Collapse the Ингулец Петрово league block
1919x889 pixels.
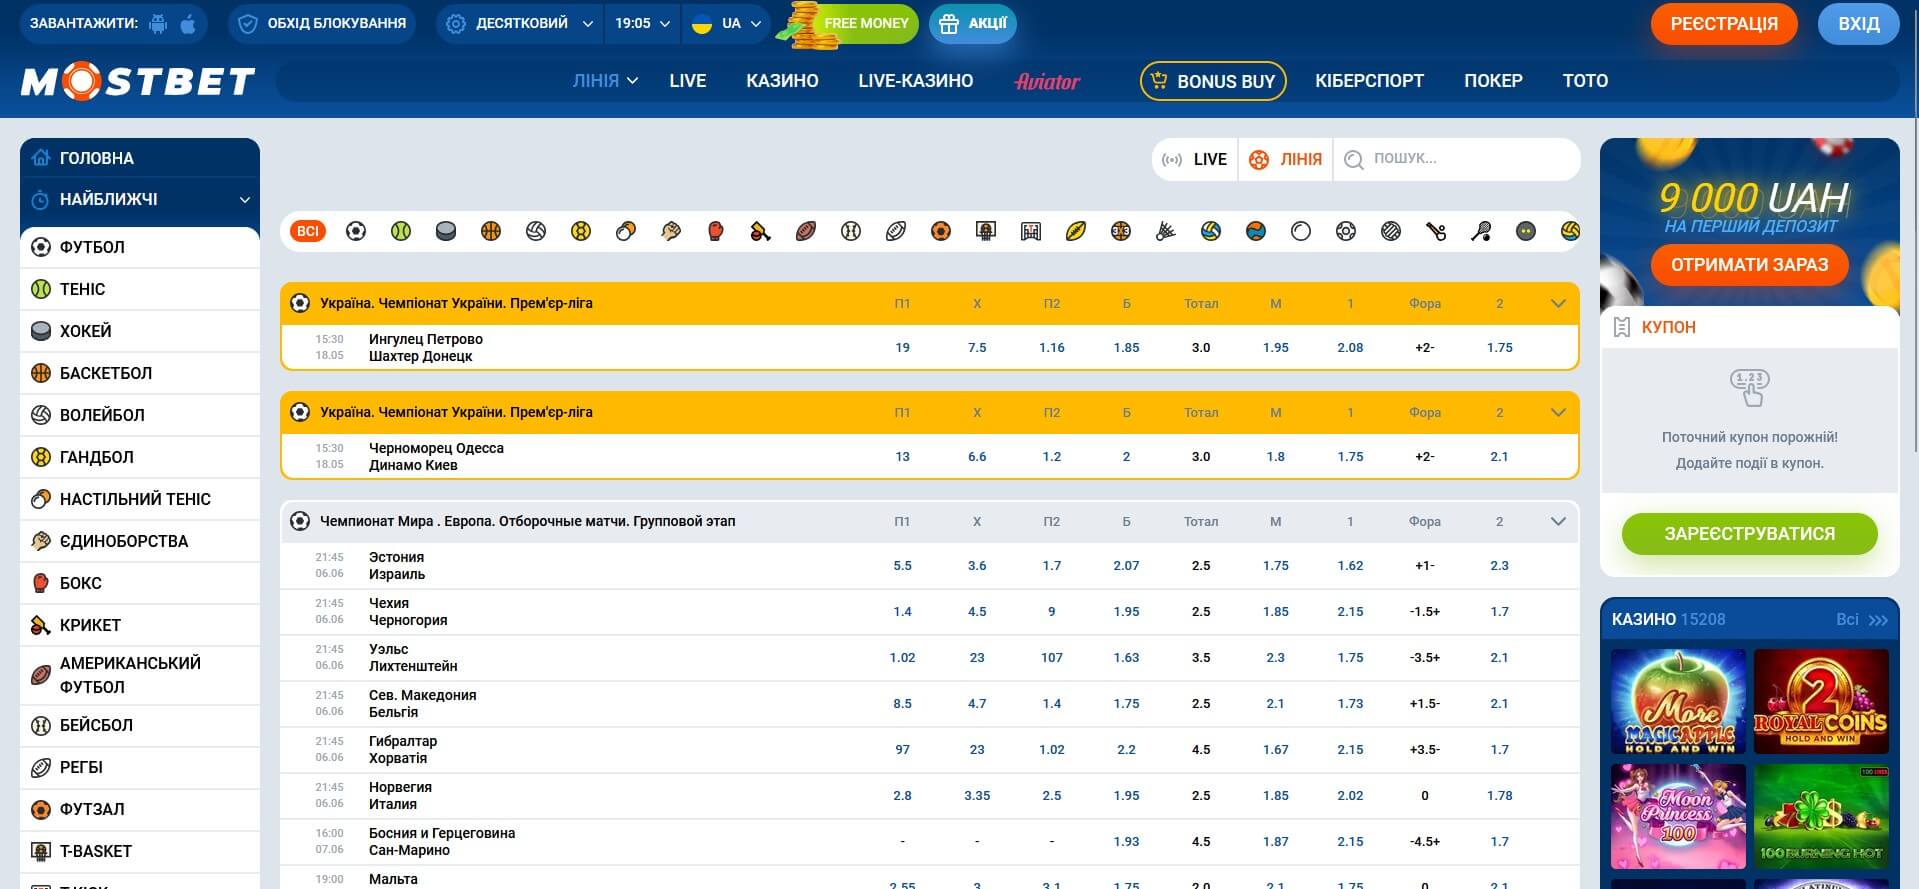1558,303
